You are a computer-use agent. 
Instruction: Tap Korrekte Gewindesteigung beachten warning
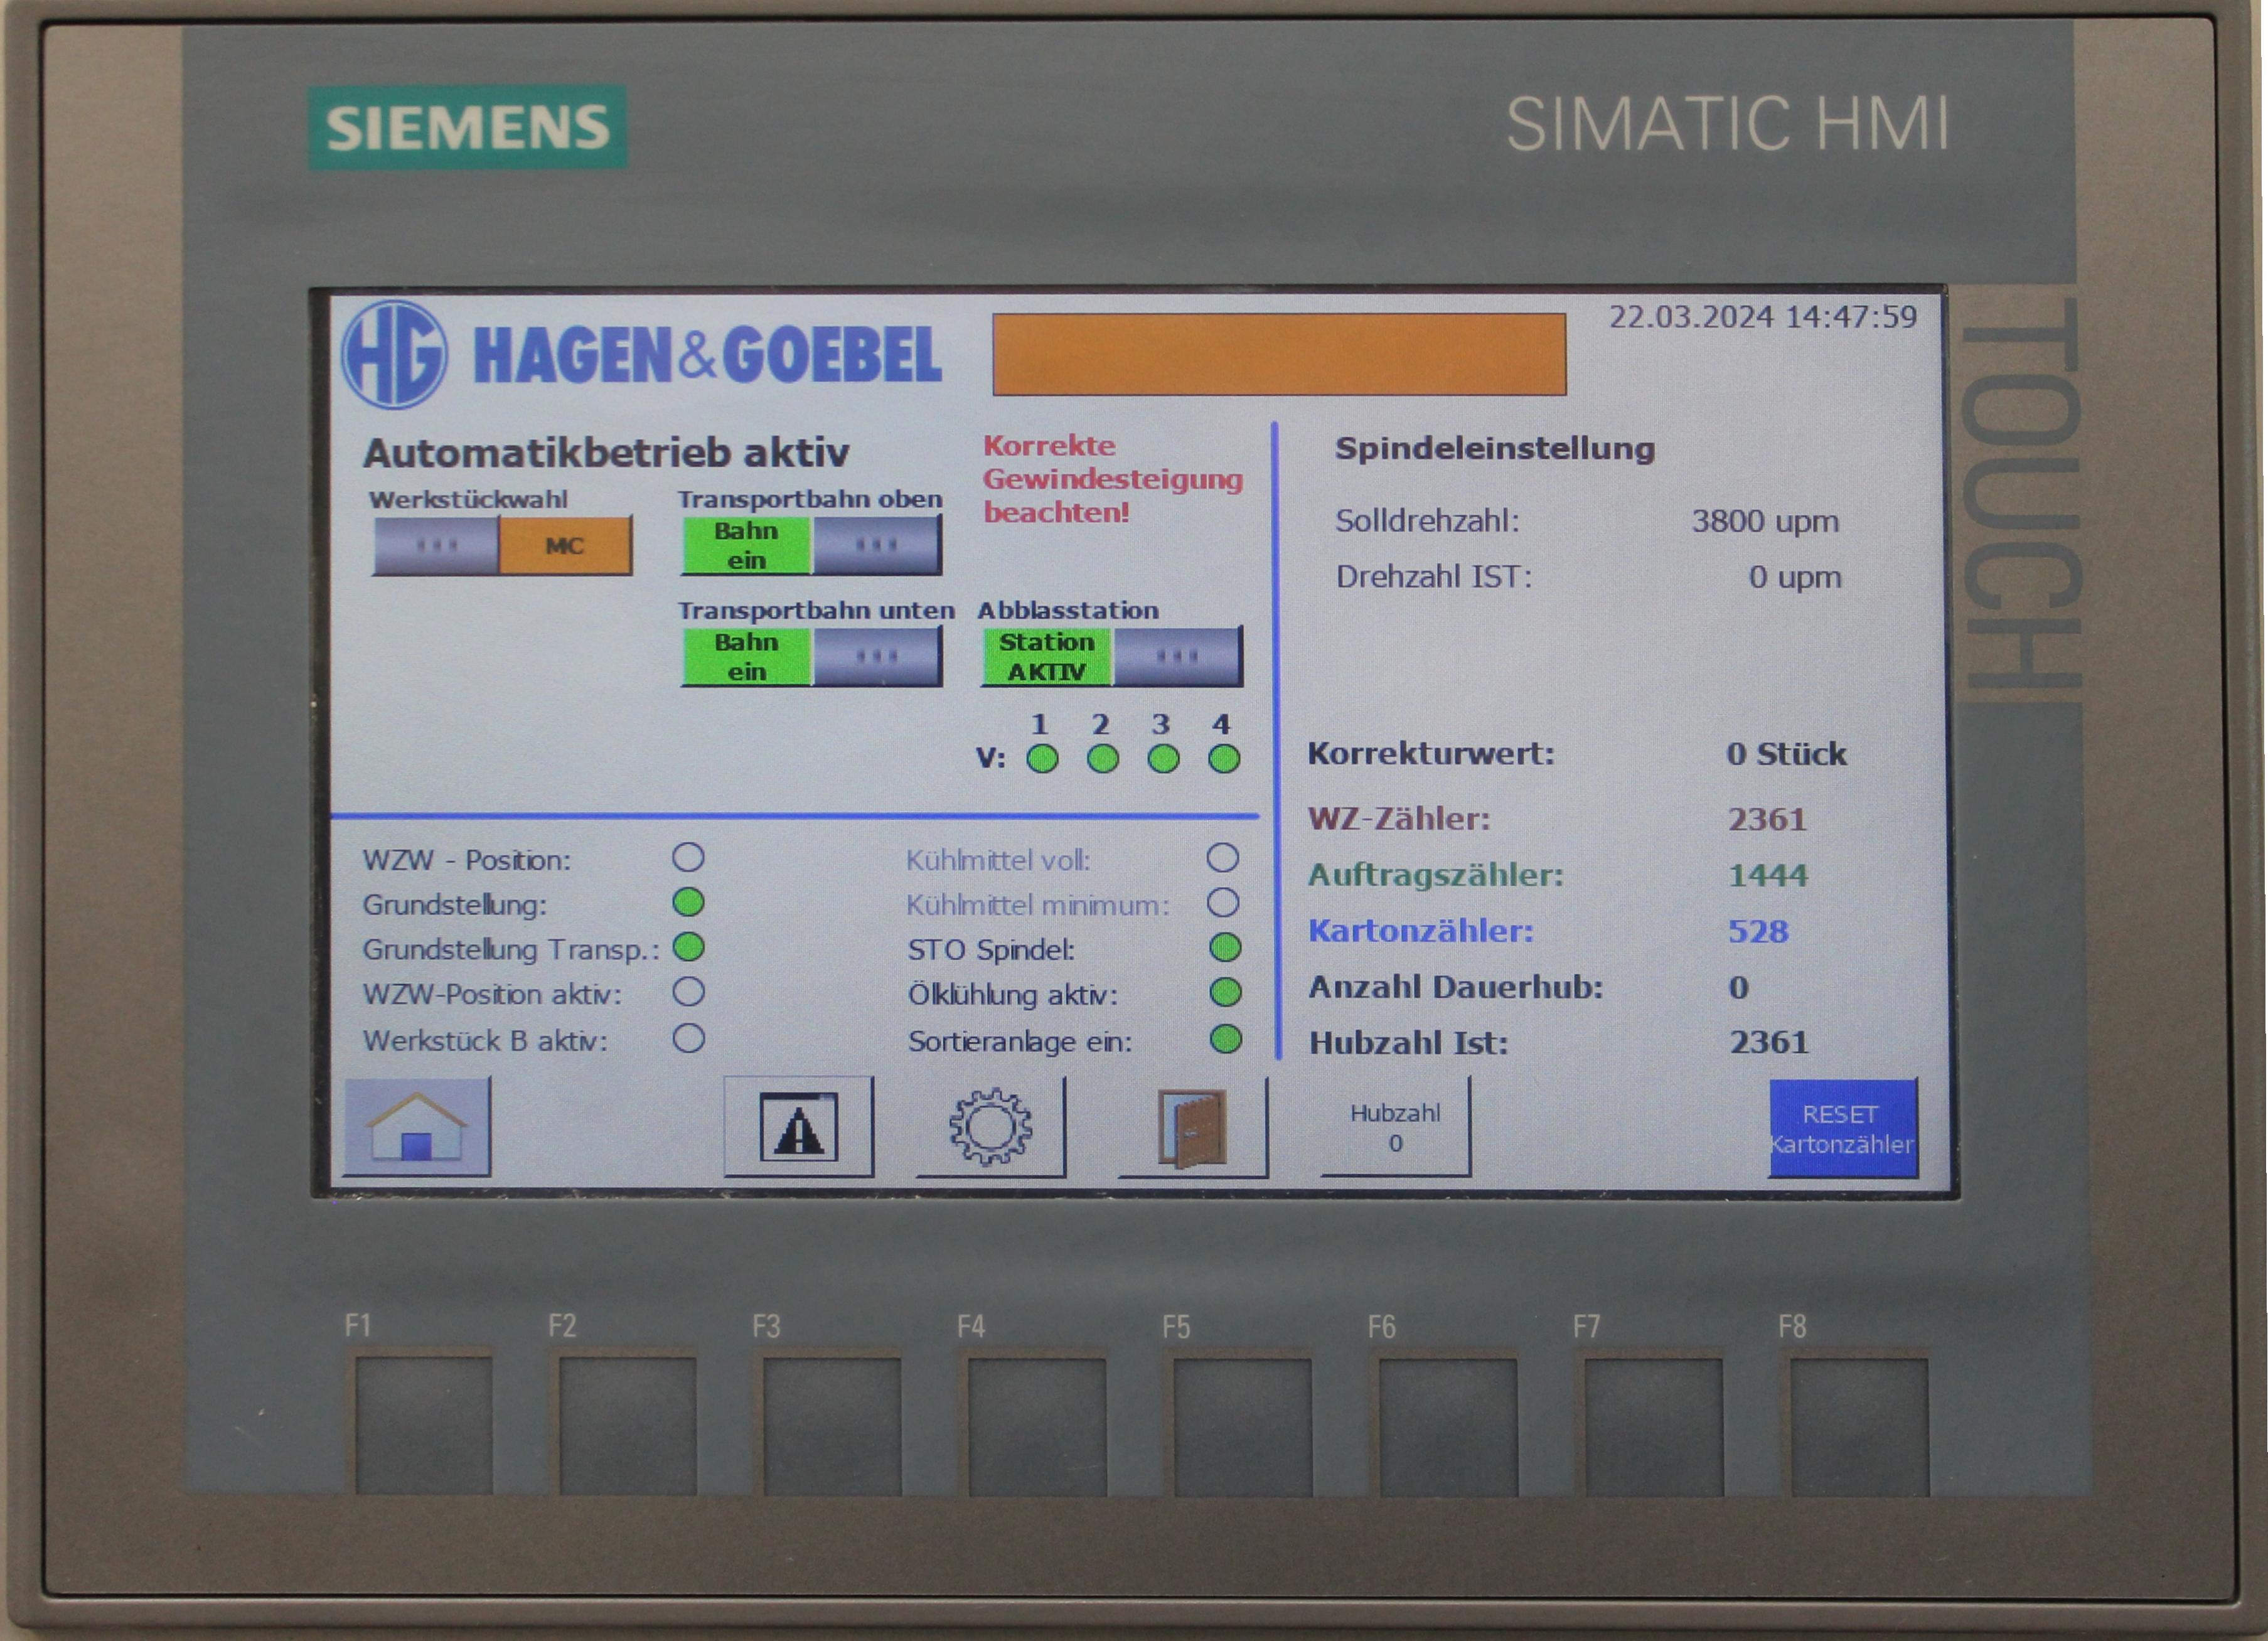tap(1112, 479)
